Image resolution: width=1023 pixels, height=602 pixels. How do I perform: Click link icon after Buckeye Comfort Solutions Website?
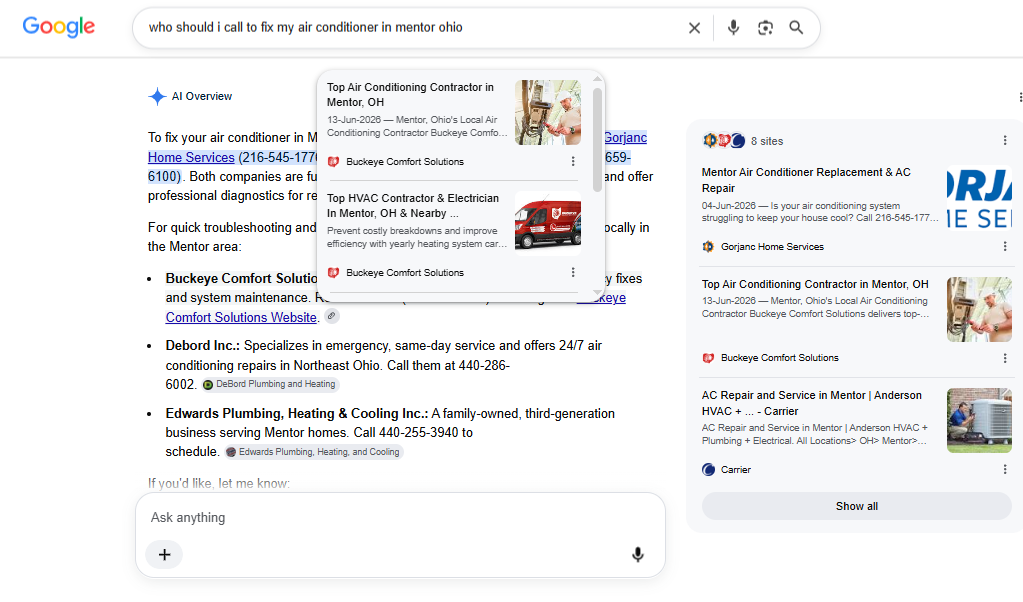[331, 316]
